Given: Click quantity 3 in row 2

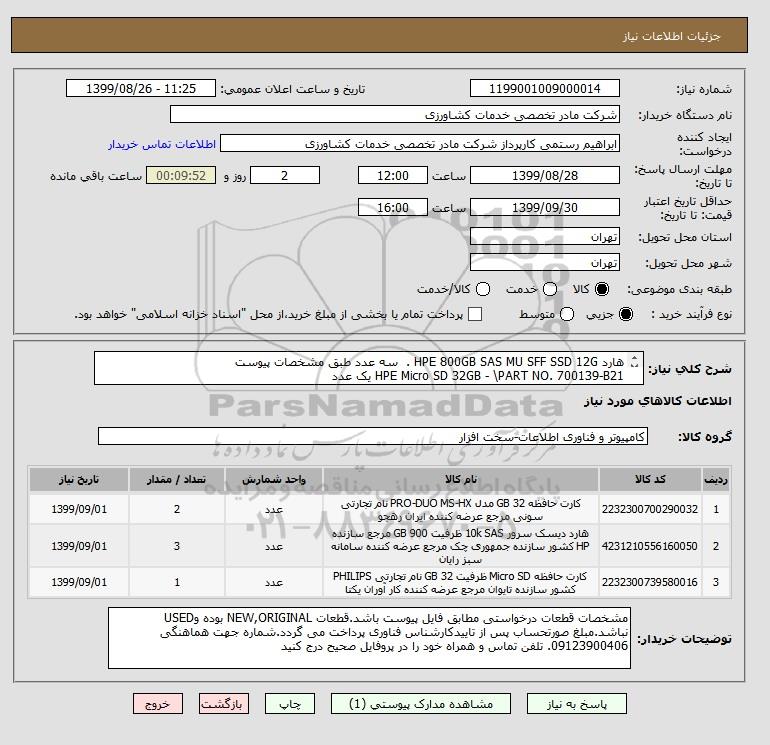Looking at the screenshot, I should pyautogui.click(x=177, y=546).
